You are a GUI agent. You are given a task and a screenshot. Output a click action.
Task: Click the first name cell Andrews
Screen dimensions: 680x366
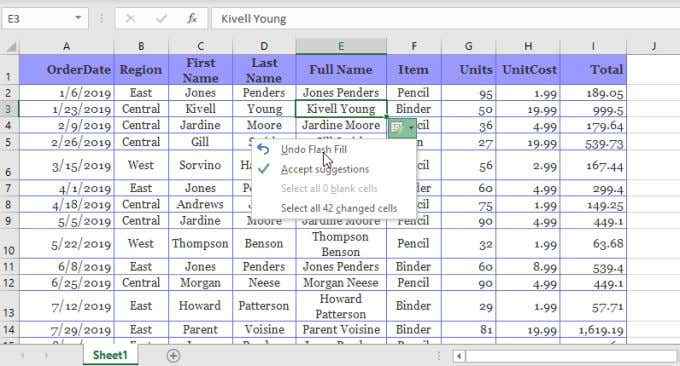point(200,204)
